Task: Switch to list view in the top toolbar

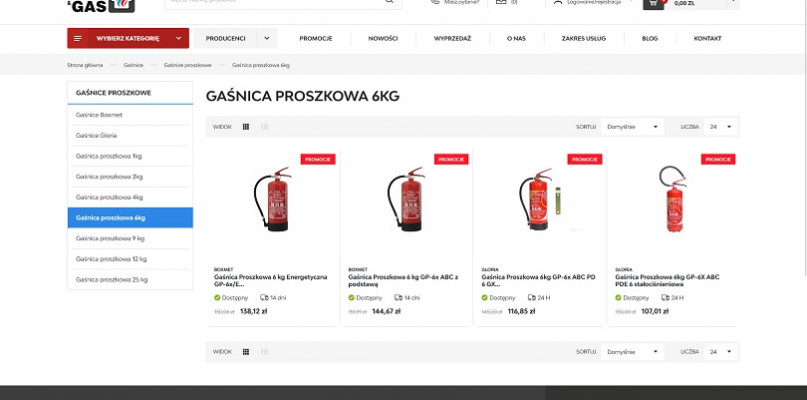Action: pyautogui.click(x=265, y=127)
